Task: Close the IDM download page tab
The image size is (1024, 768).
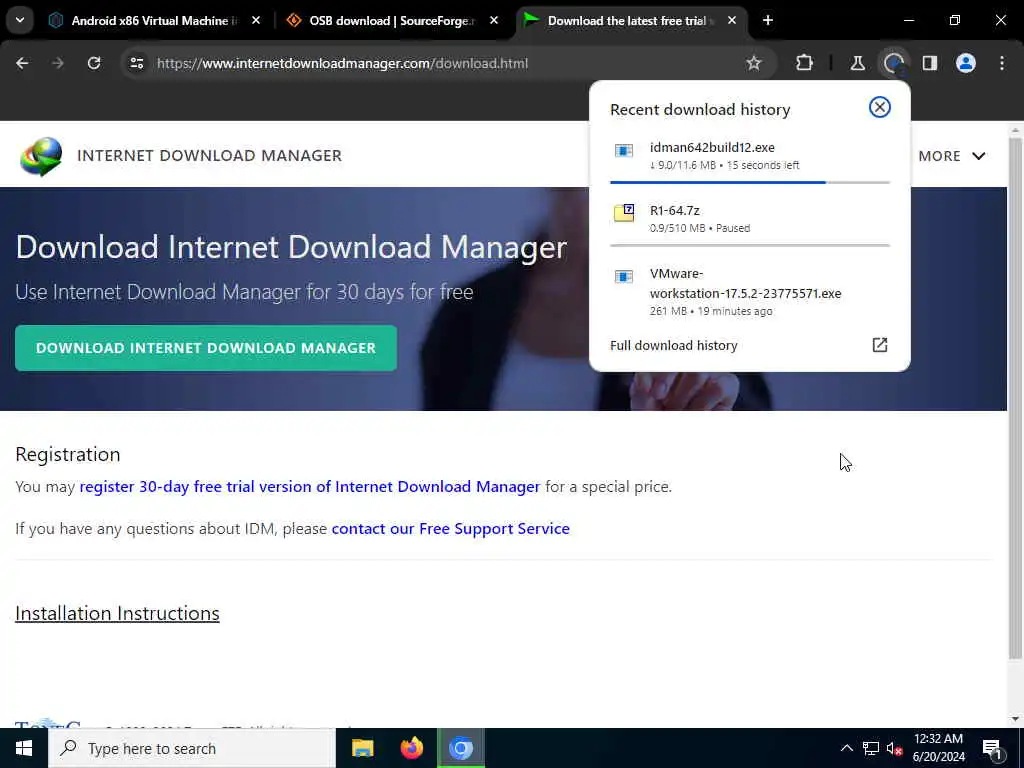Action: [731, 21]
